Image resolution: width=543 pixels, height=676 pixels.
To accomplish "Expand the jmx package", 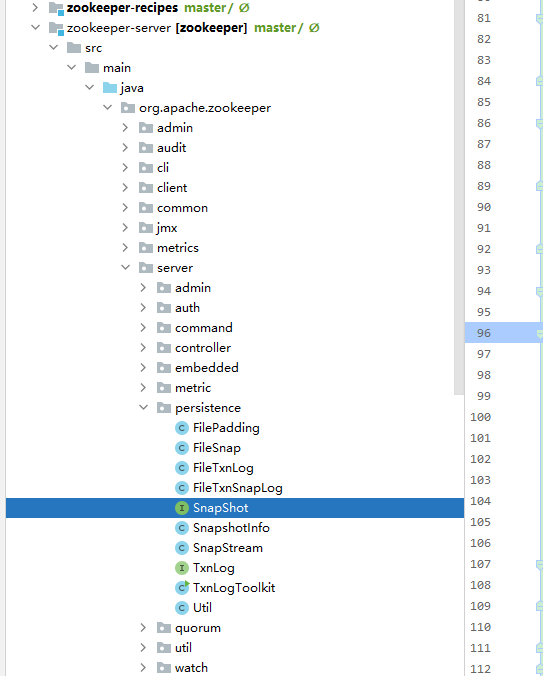I will click(x=125, y=228).
